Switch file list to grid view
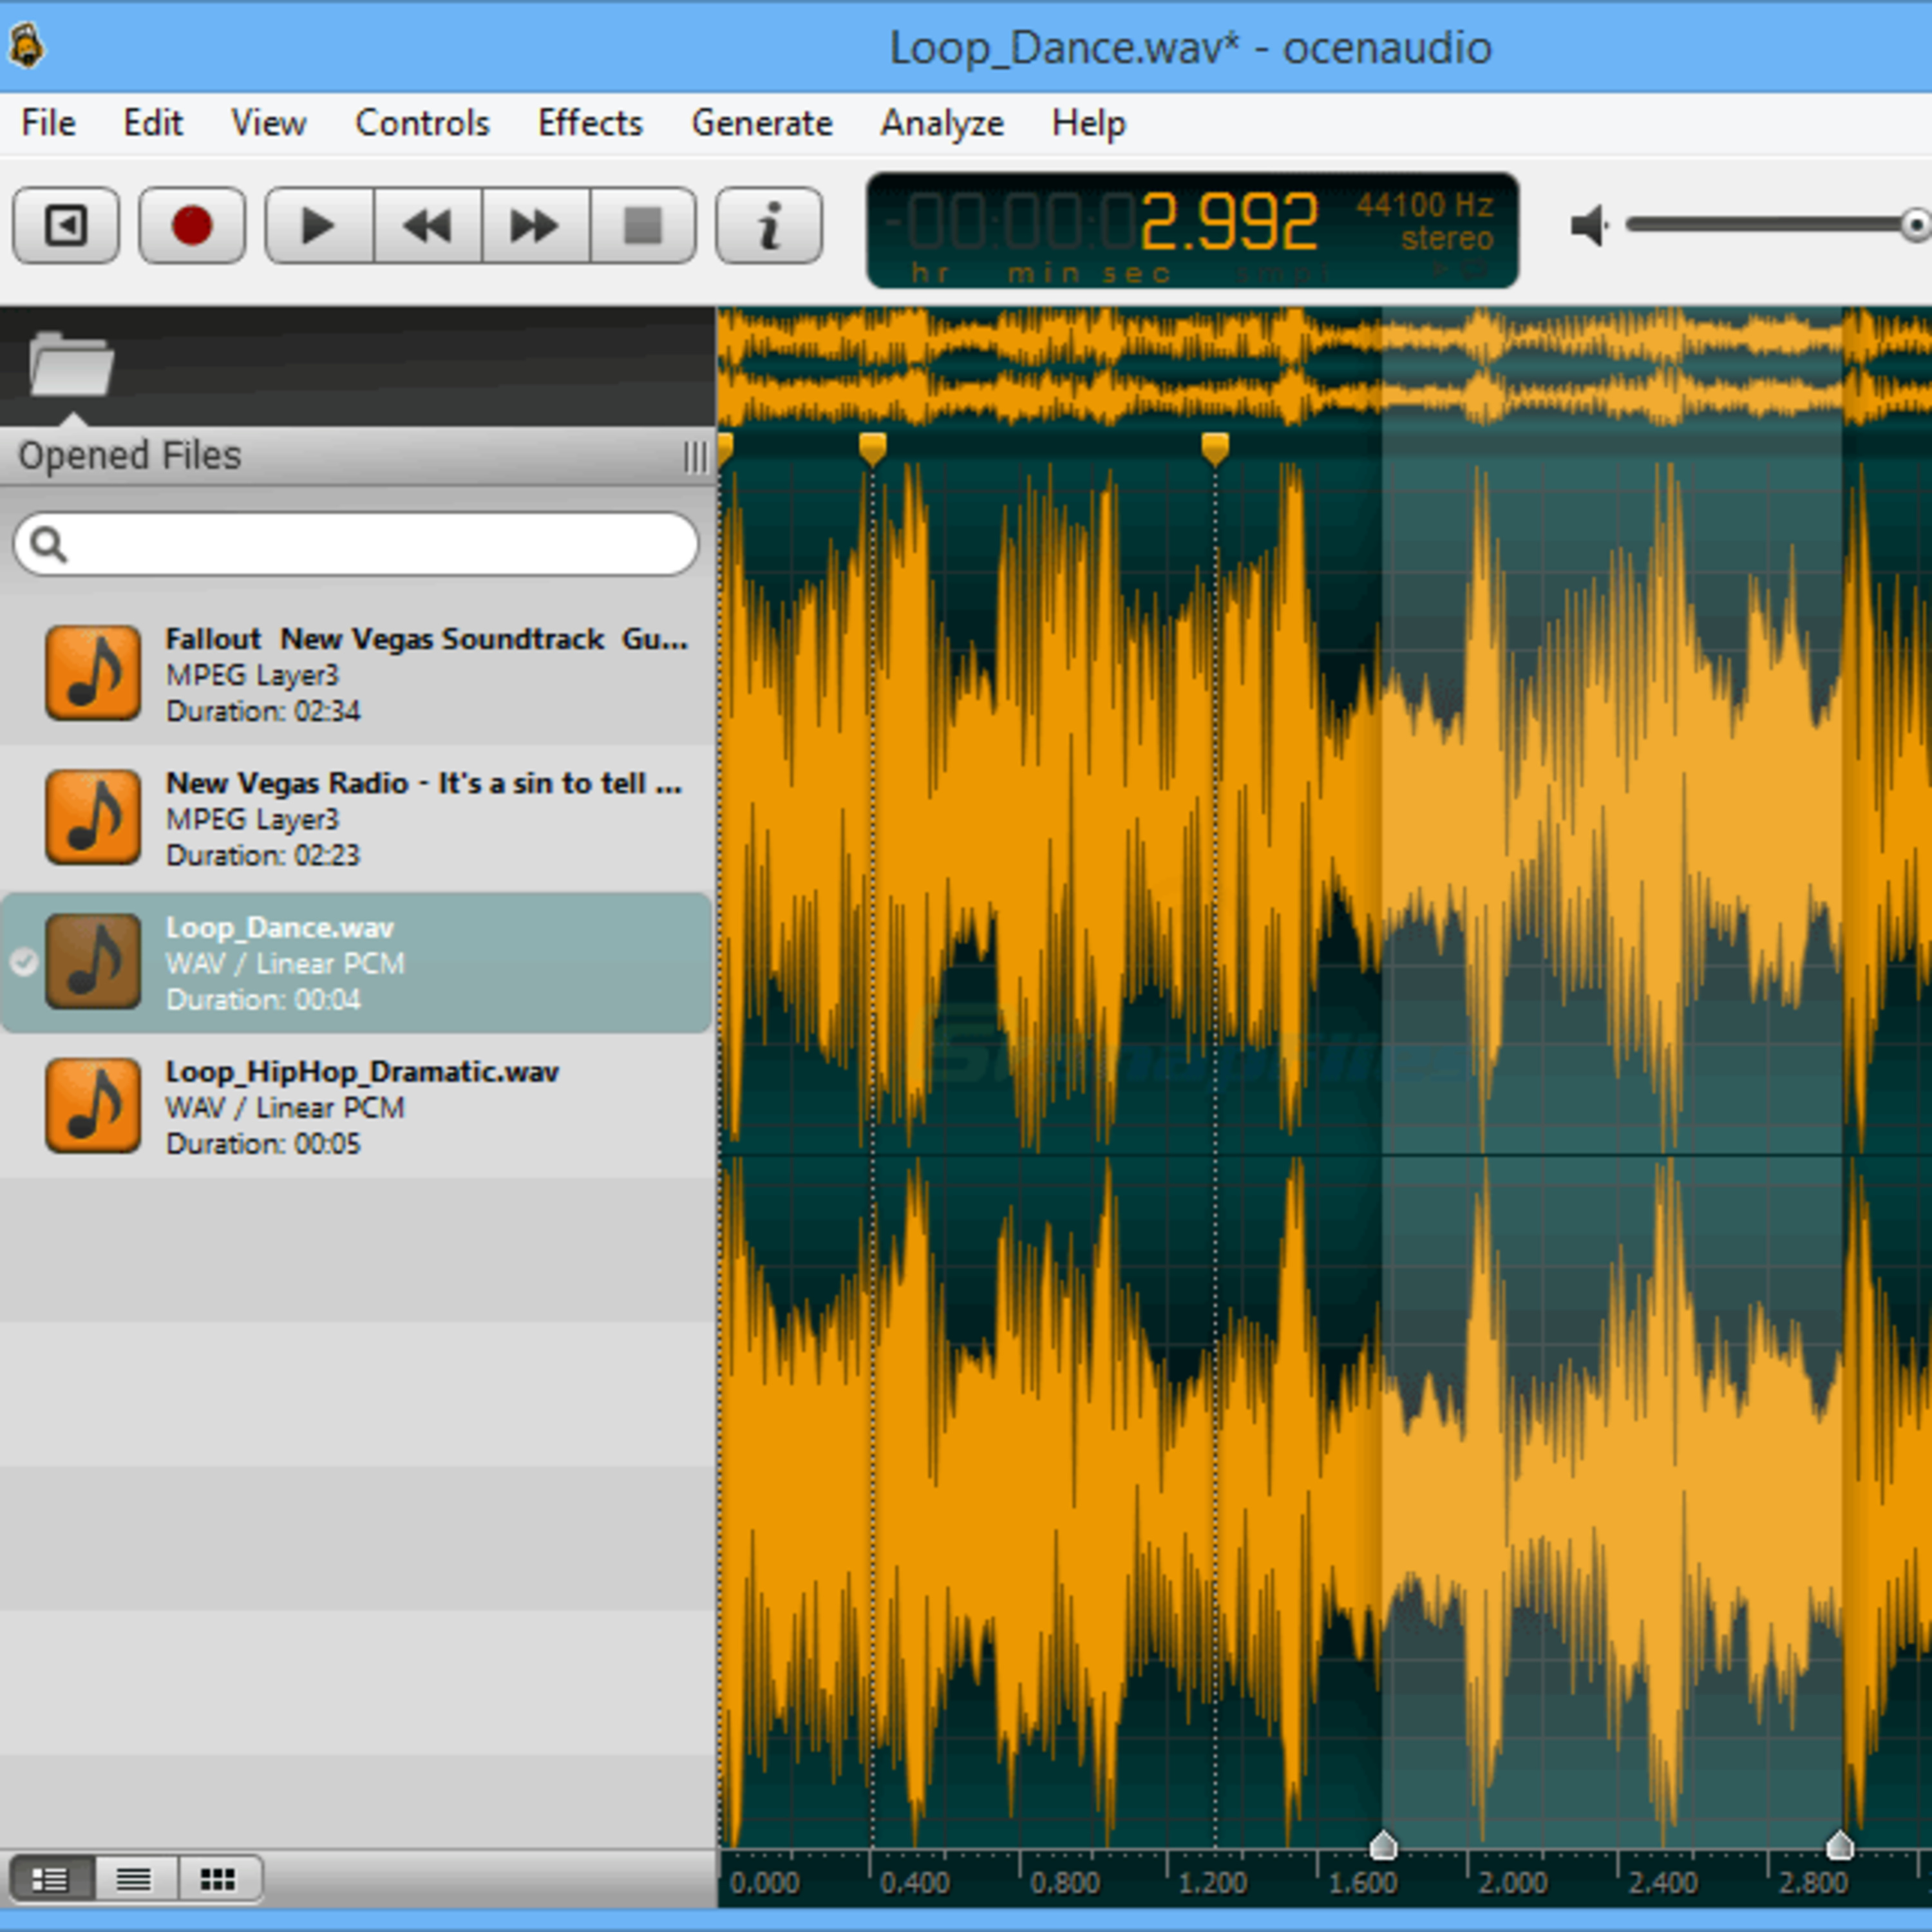The width and height of the screenshot is (1932, 1932). click(218, 1879)
